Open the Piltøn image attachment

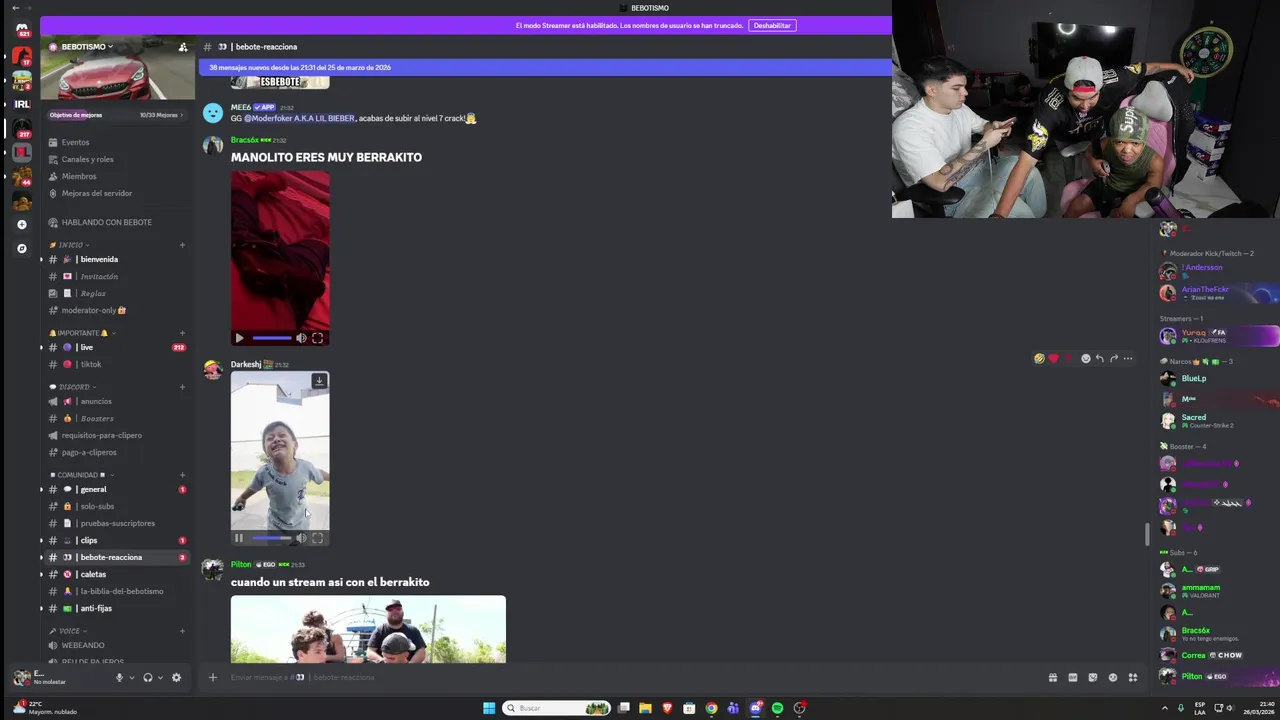pos(368,629)
